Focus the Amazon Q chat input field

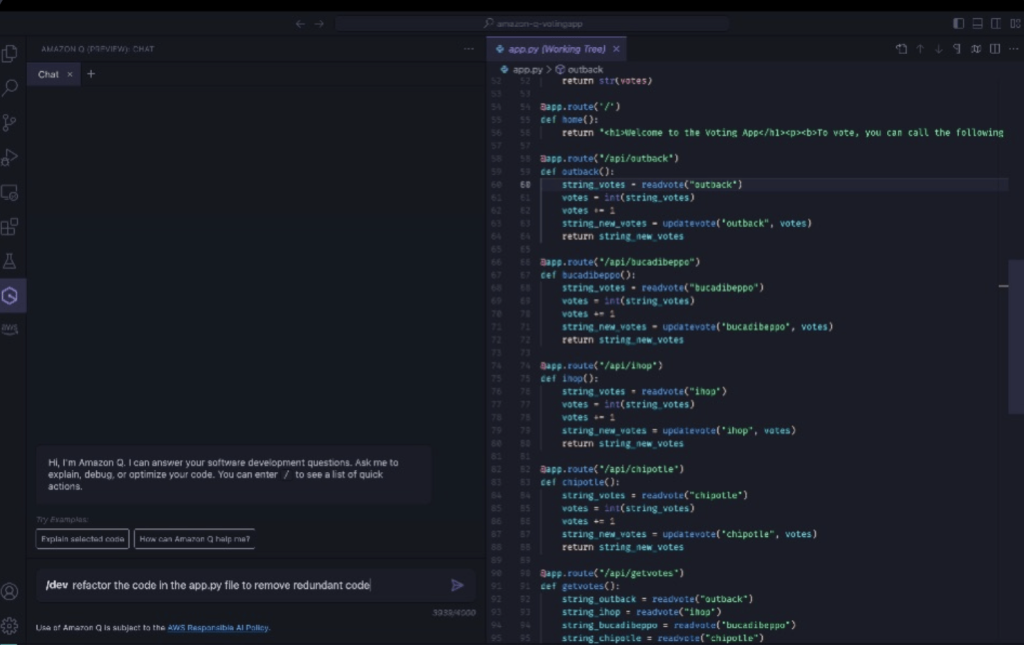[245, 585]
